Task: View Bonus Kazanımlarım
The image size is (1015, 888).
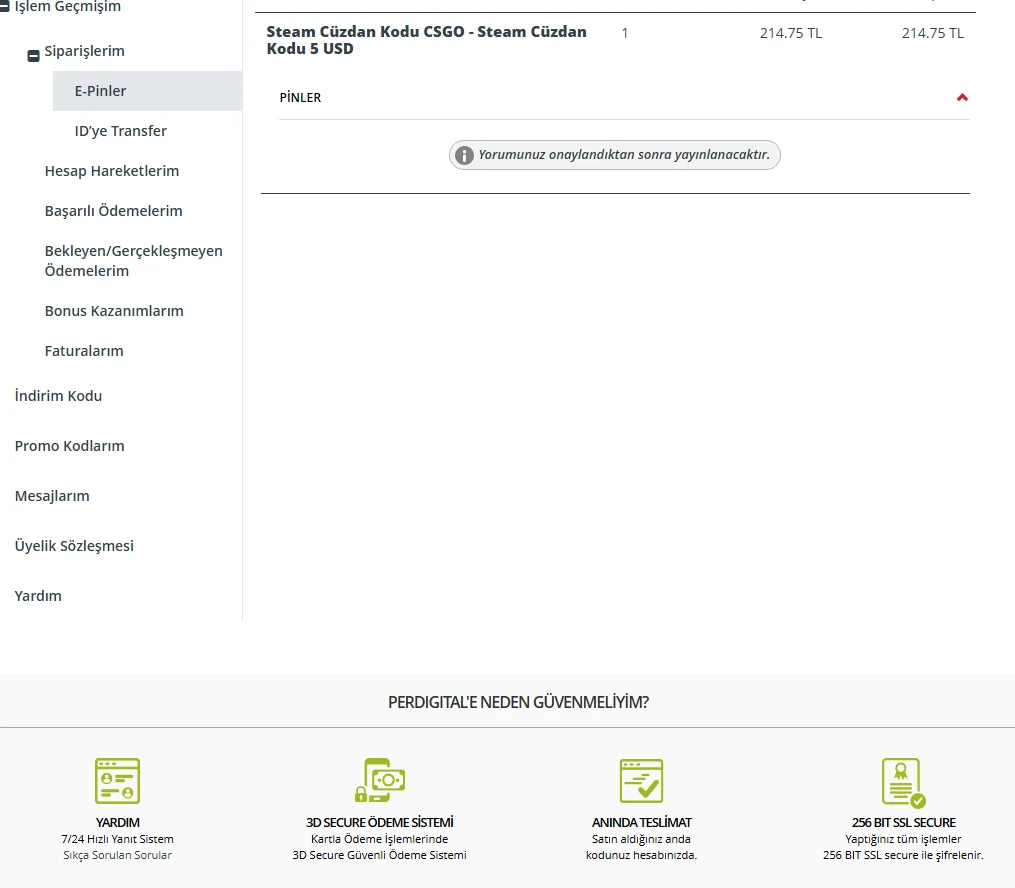Action: (x=114, y=311)
